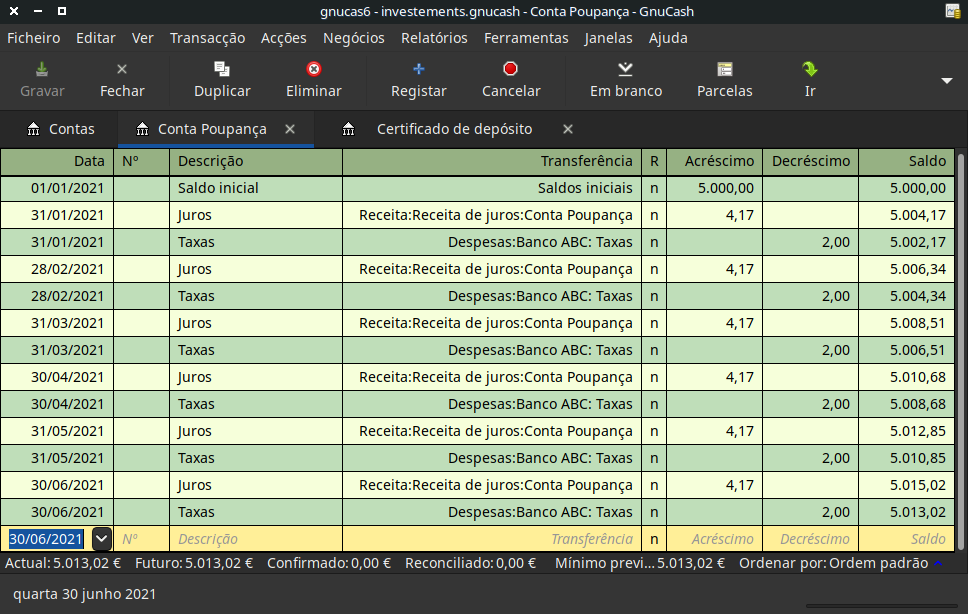This screenshot has width=968, height=614.
Task: Click the Cancelar red circle icon
Action: click(510, 70)
